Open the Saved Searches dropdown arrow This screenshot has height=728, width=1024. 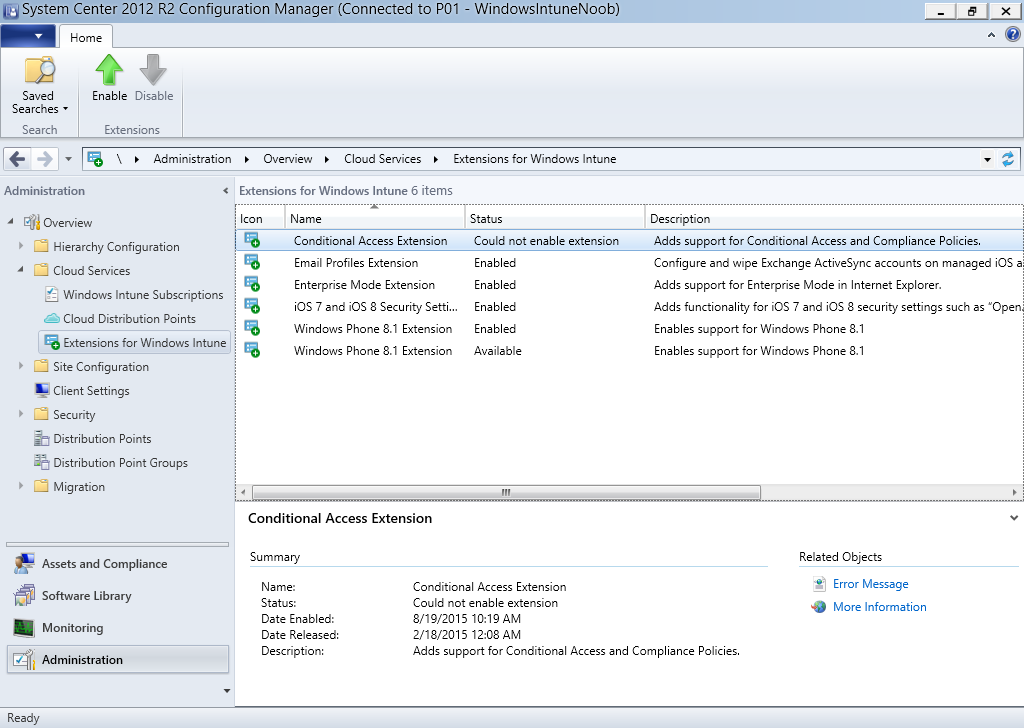click(x=65, y=109)
